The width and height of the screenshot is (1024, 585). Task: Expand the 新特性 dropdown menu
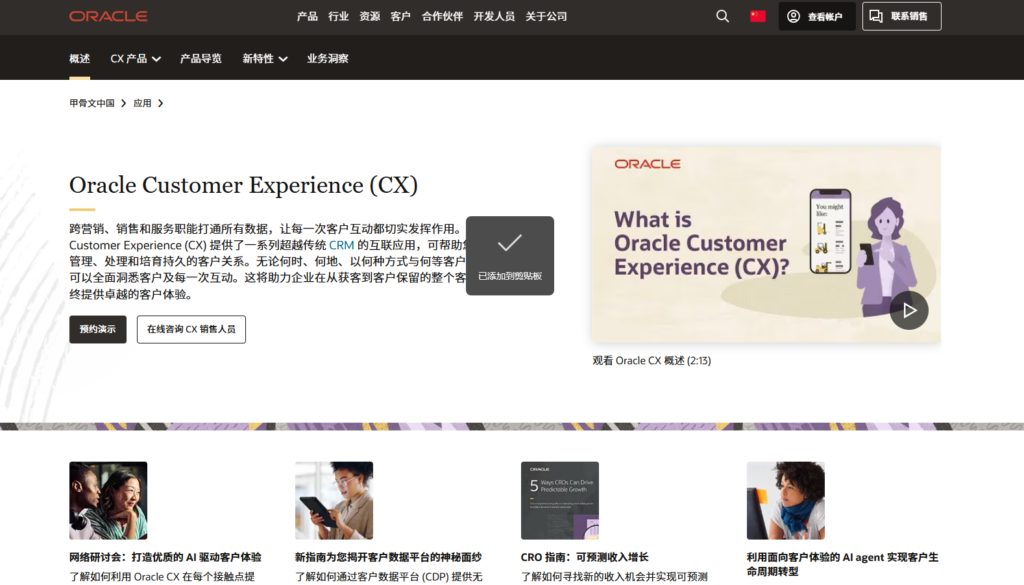[x=263, y=58]
